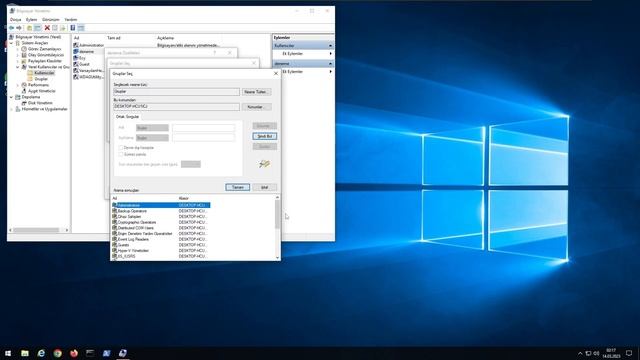Collapse the Depolama tree node
The image size is (640, 360).
(11, 97)
